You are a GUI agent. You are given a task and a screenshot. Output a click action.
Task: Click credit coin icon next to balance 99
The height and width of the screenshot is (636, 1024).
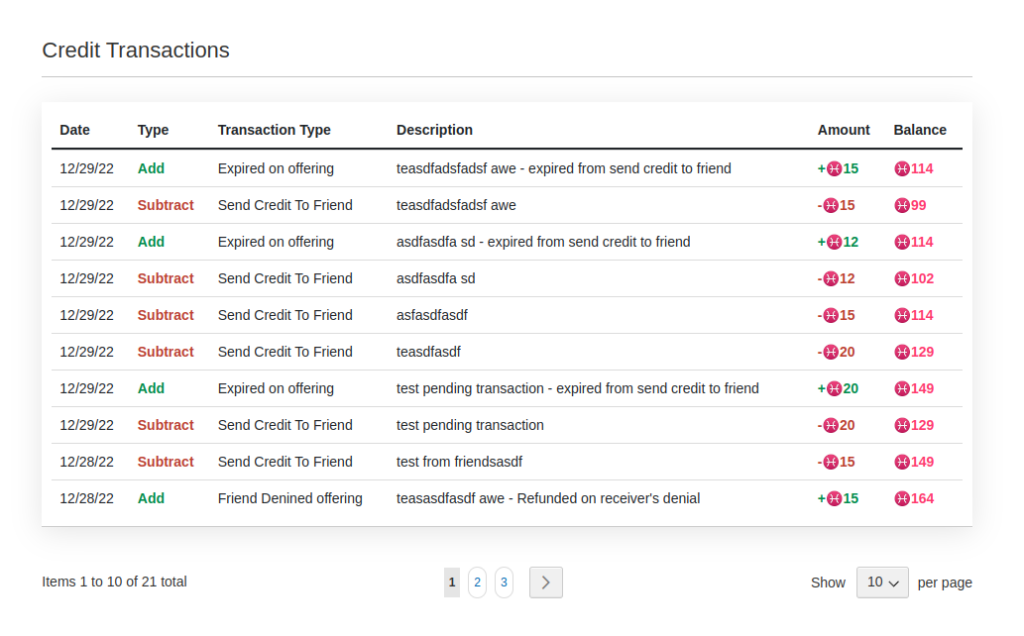(x=902, y=205)
